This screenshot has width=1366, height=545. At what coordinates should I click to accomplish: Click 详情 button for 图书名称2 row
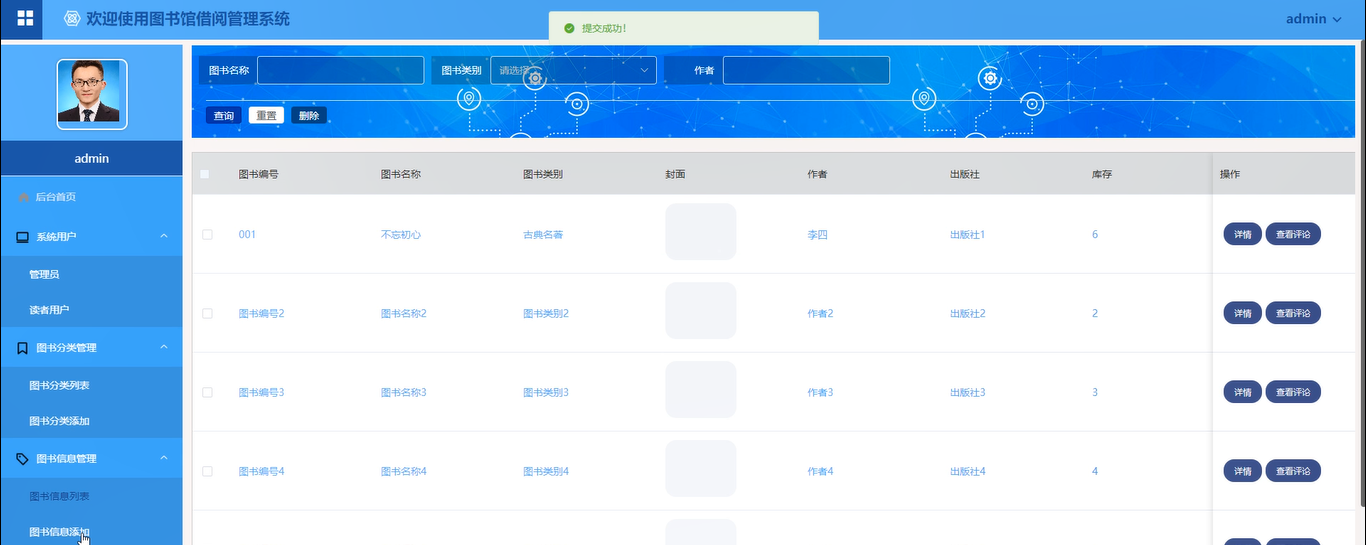tap(1242, 313)
